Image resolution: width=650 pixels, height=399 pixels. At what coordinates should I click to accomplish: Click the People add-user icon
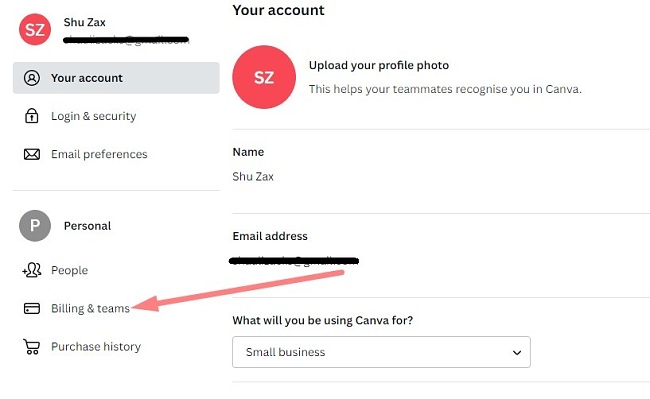[32, 270]
